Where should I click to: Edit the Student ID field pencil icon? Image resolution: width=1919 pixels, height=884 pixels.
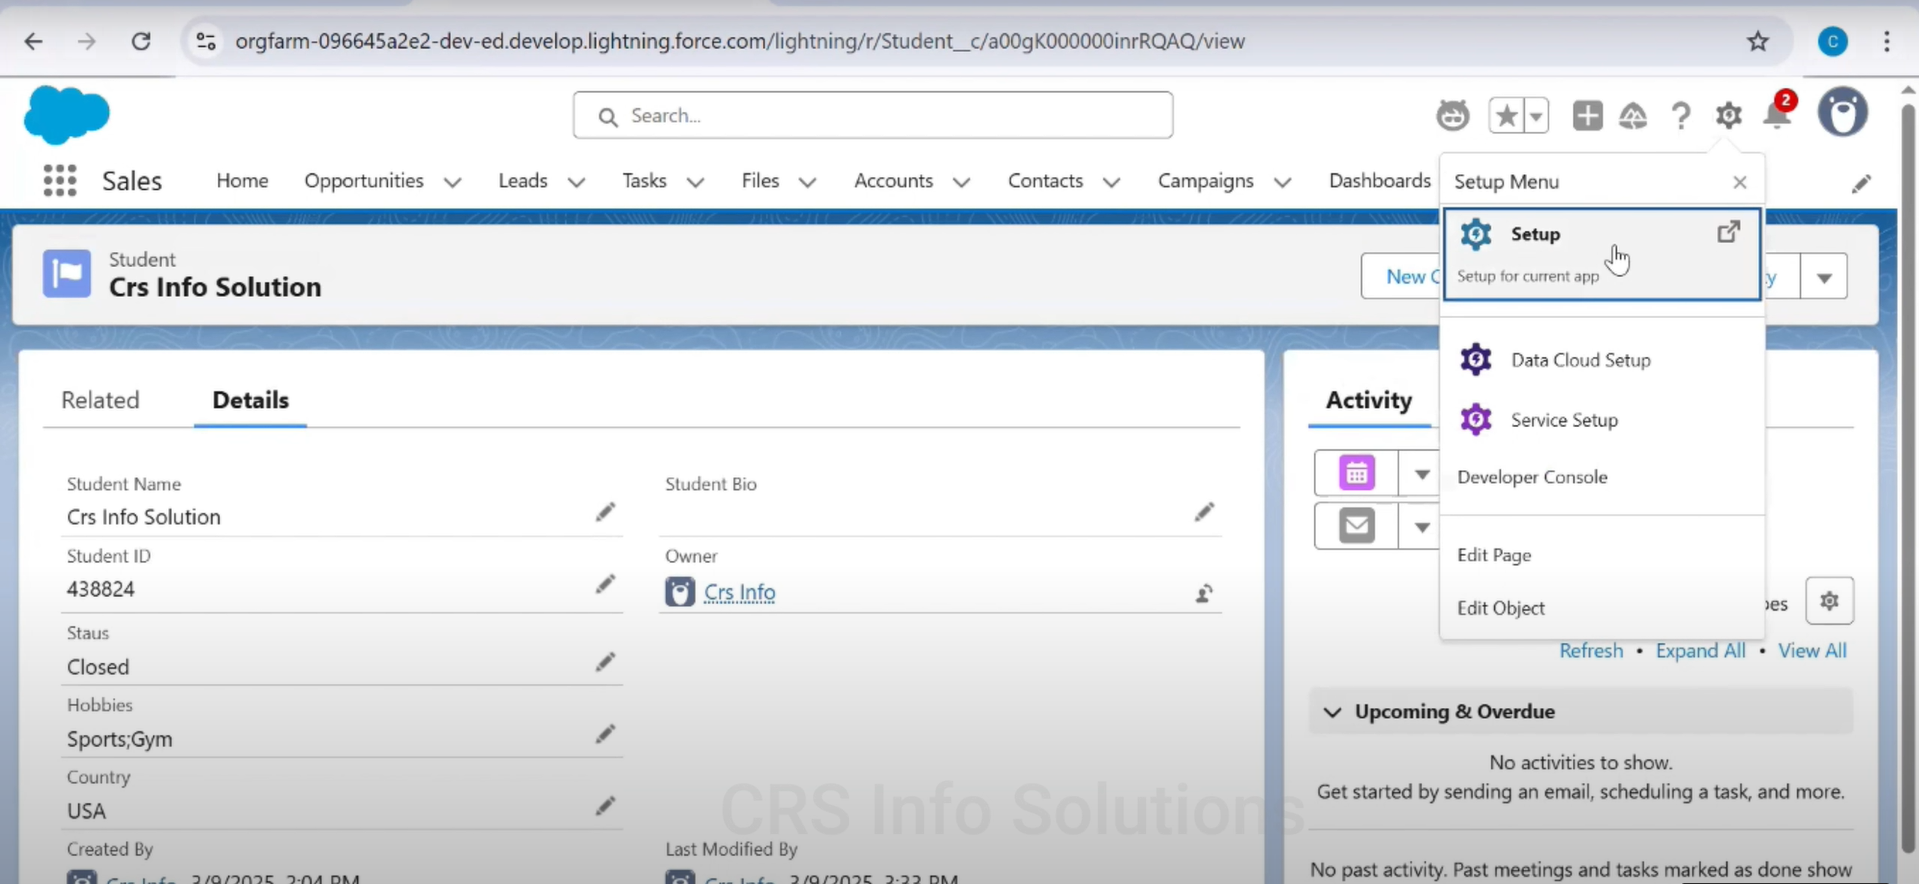pos(605,585)
